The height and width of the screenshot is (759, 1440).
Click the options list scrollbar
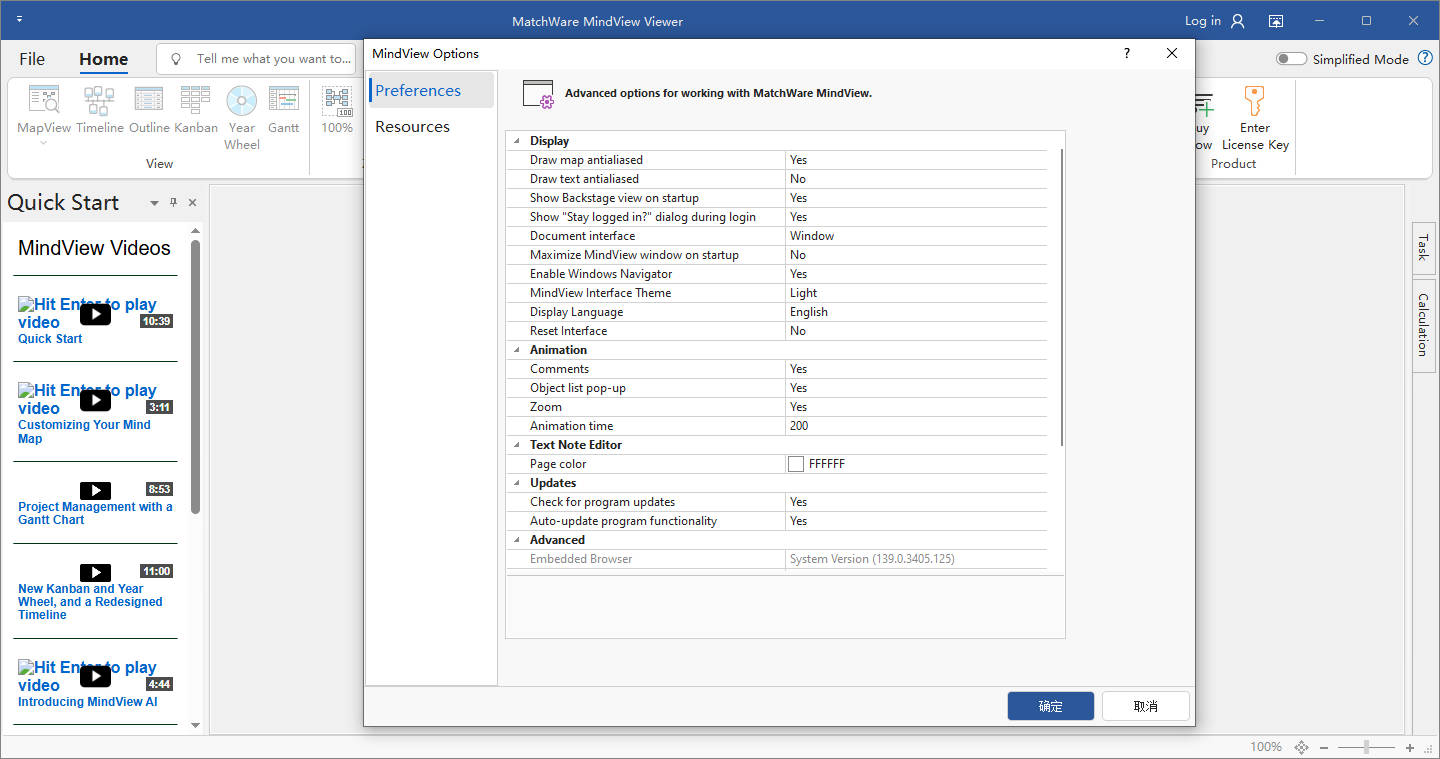(x=1060, y=297)
